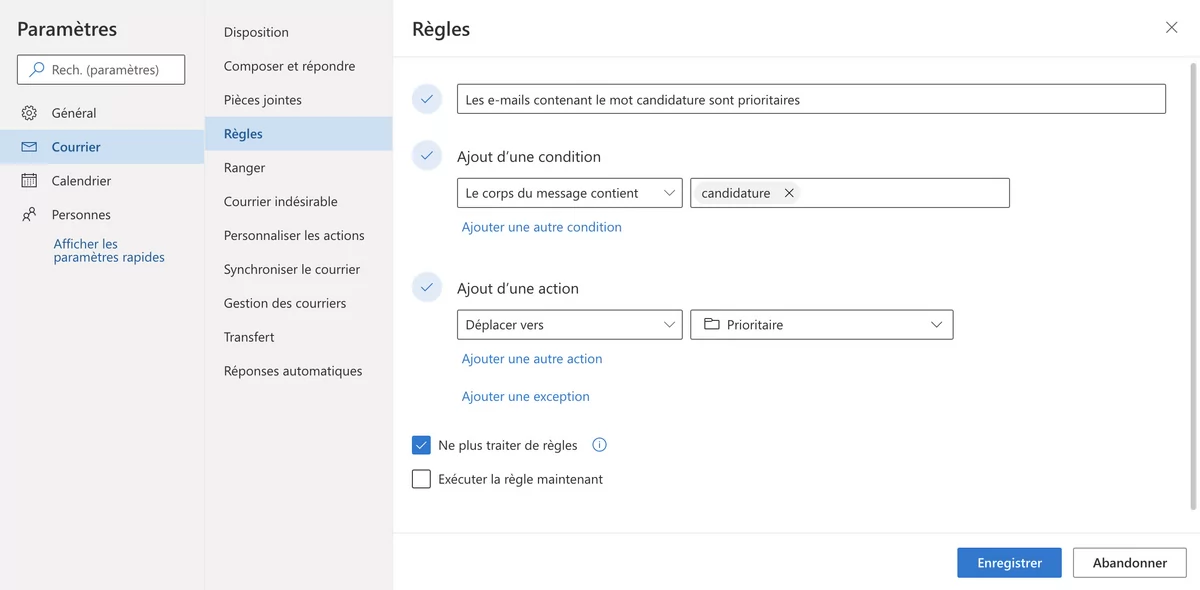1200x590 pixels.
Task: Click the search magnifier icon in settings search
Action: pyautogui.click(x=37, y=70)
